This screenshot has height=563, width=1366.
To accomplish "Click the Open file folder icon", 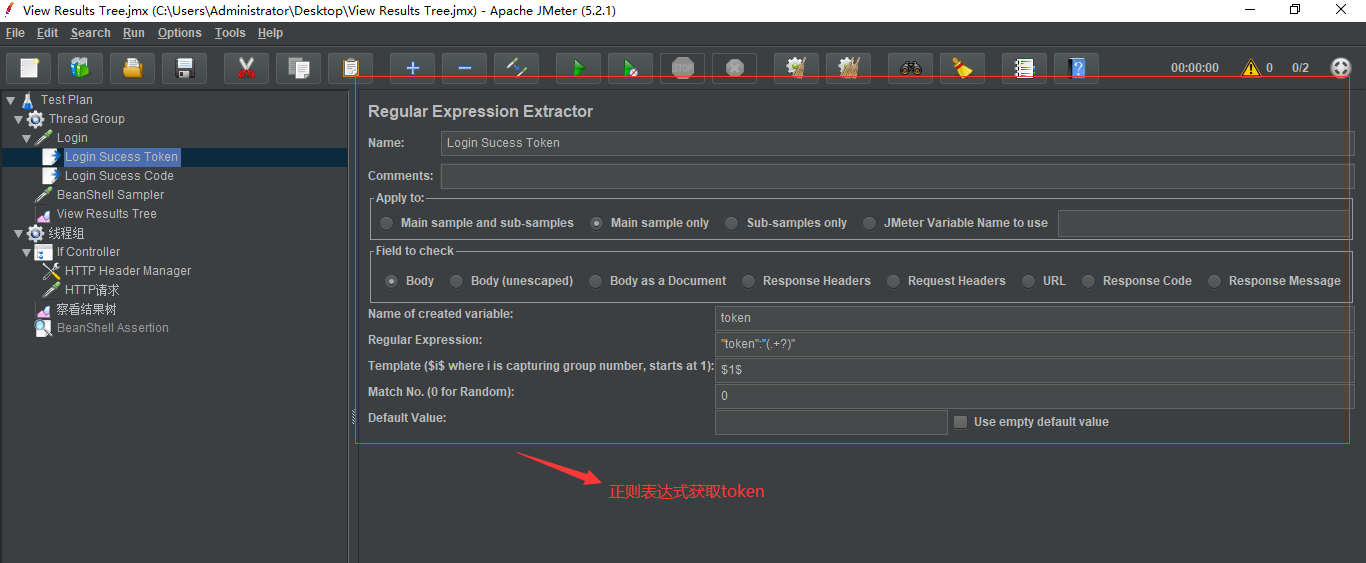I will (133, 68).
